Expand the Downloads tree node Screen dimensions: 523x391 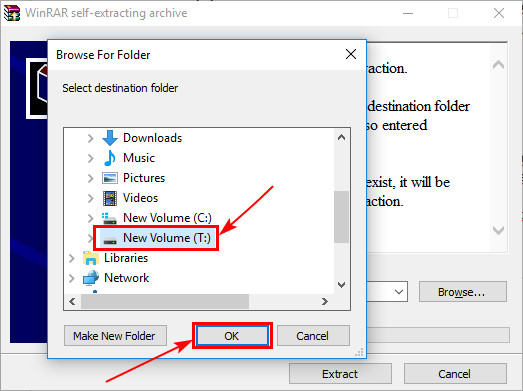(90, 138)
